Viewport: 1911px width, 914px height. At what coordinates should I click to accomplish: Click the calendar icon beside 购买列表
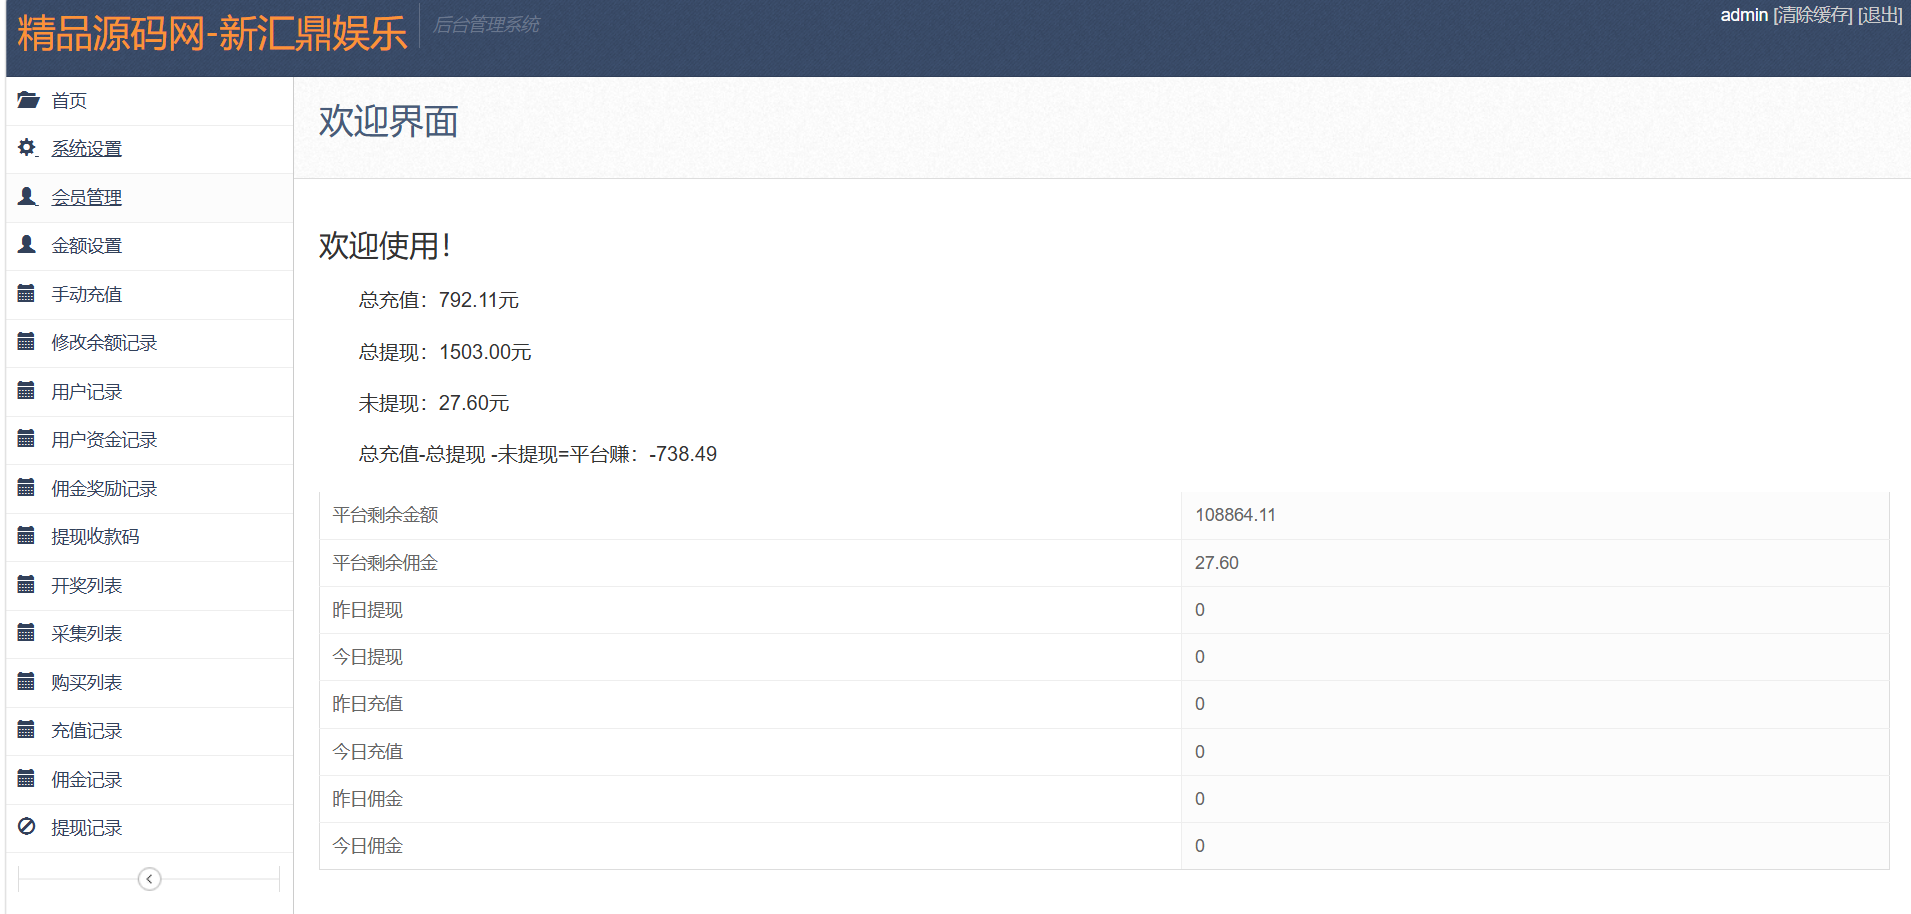coord(27,682)
